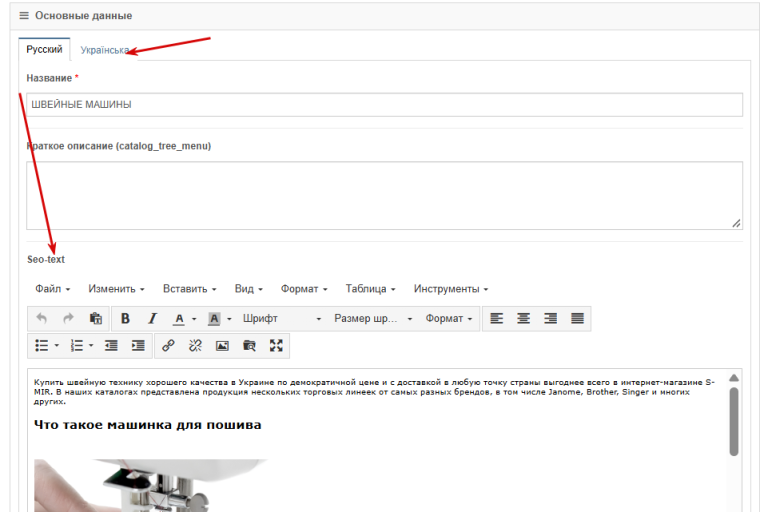Increase indent of the paragraph

click(x=138, y=346)
